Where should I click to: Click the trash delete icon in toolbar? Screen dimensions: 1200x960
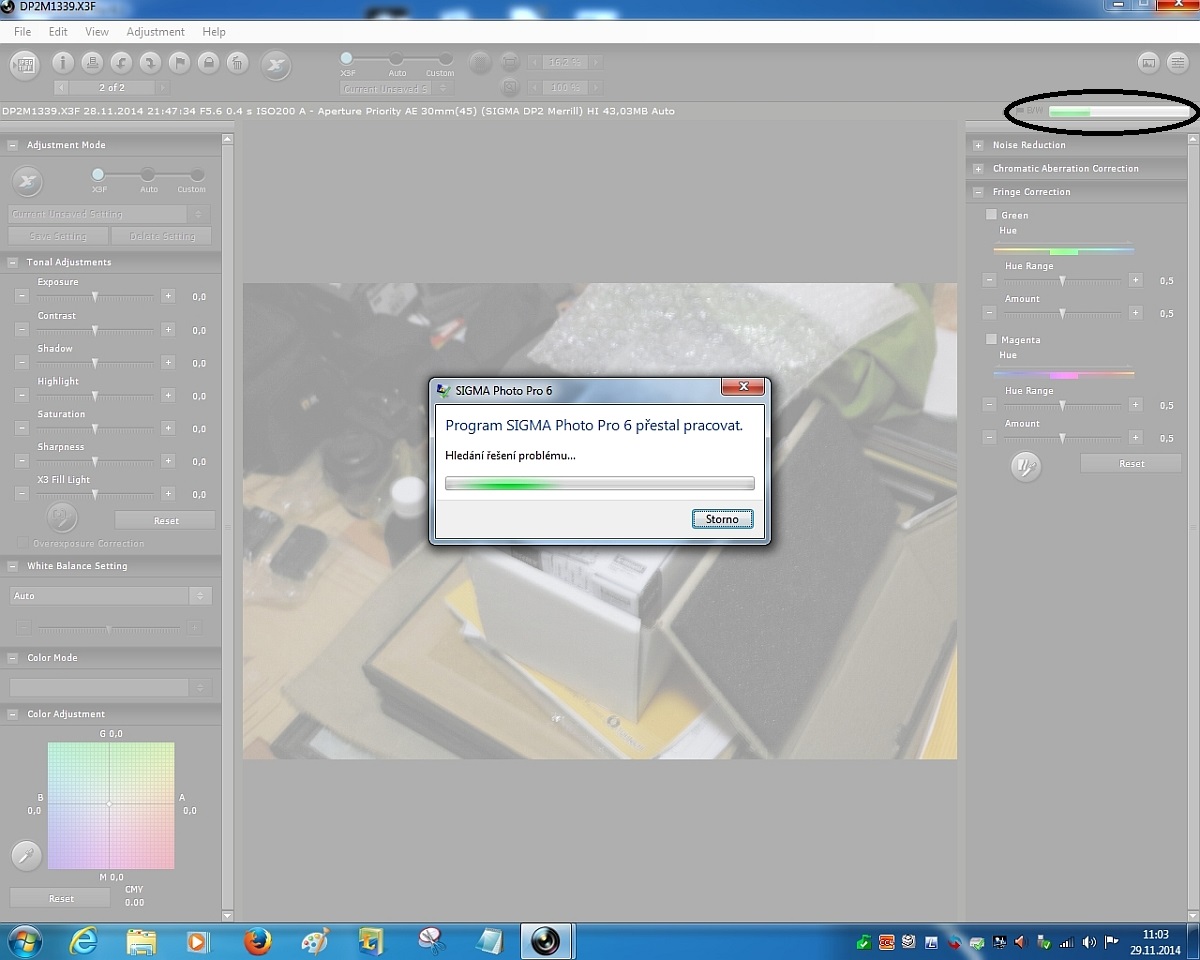(237, 63)
